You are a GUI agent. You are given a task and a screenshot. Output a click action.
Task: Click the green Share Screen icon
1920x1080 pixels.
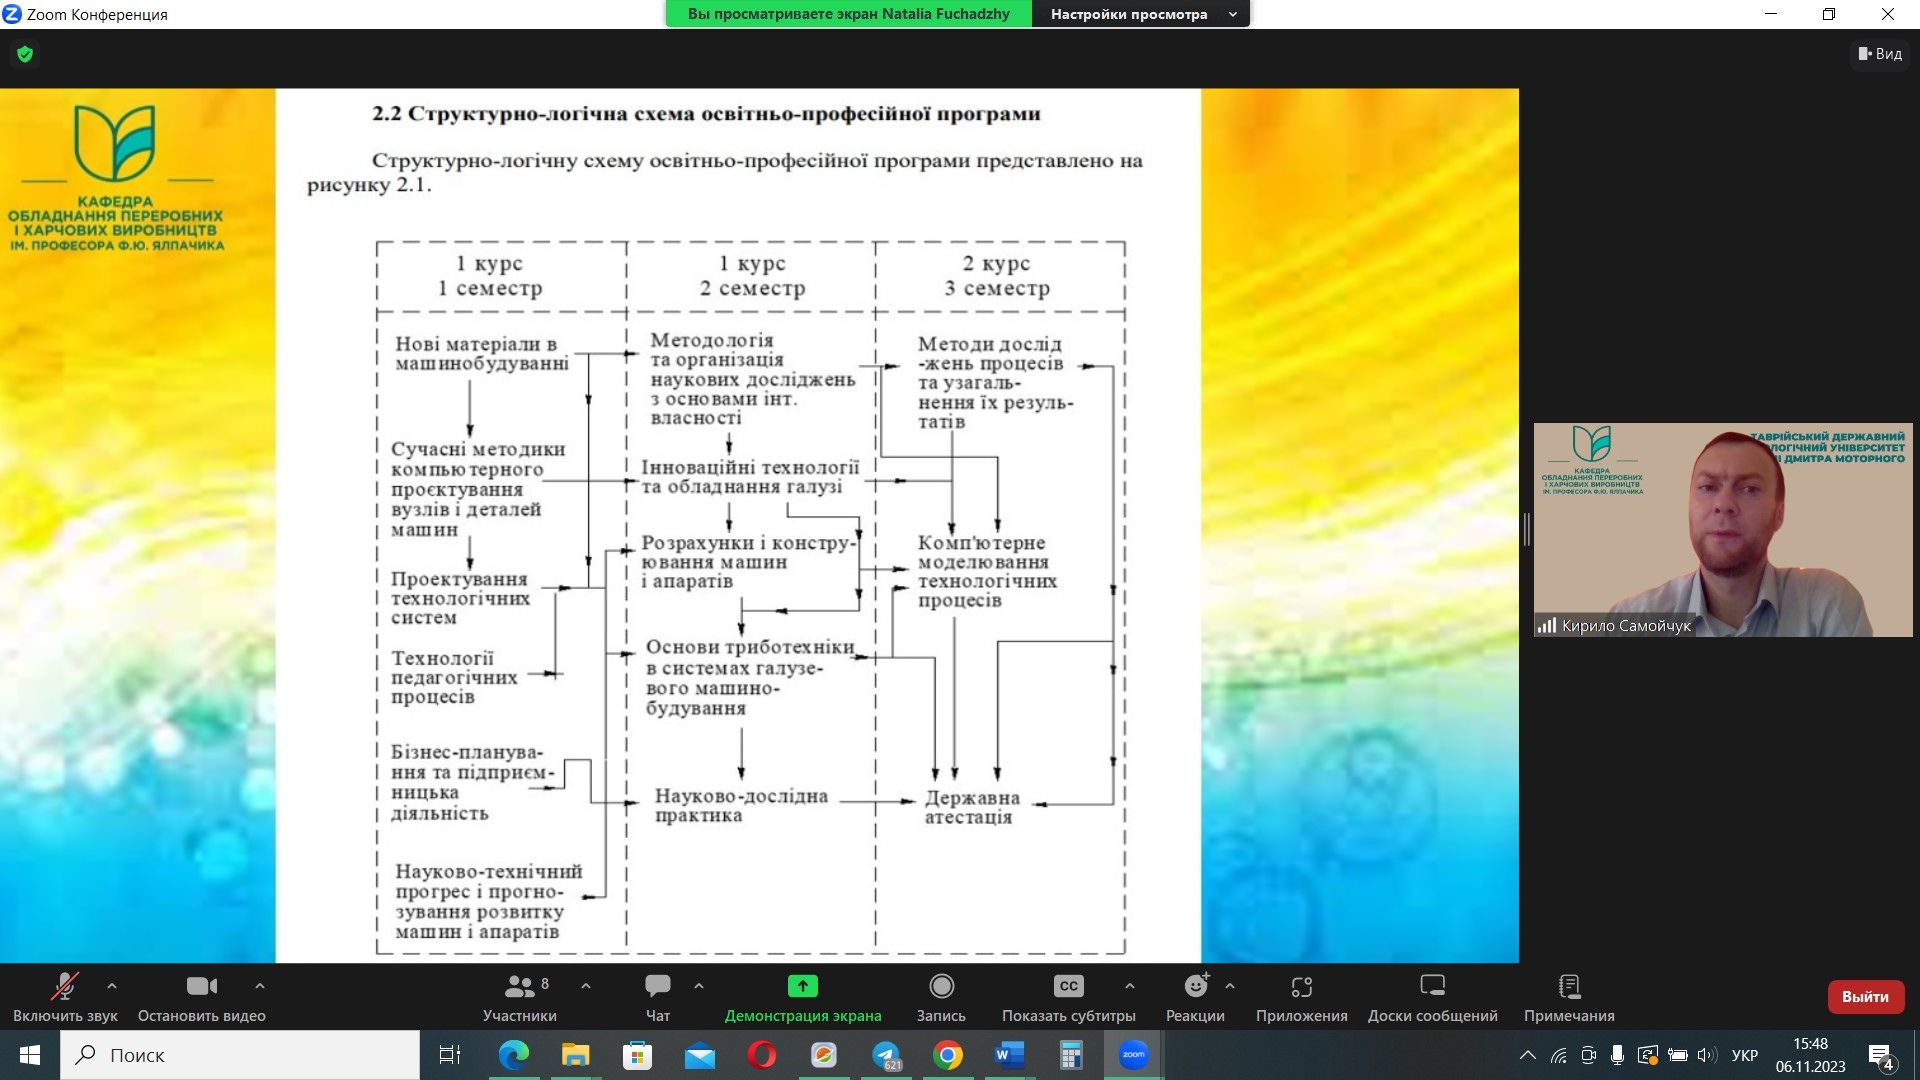802,987
